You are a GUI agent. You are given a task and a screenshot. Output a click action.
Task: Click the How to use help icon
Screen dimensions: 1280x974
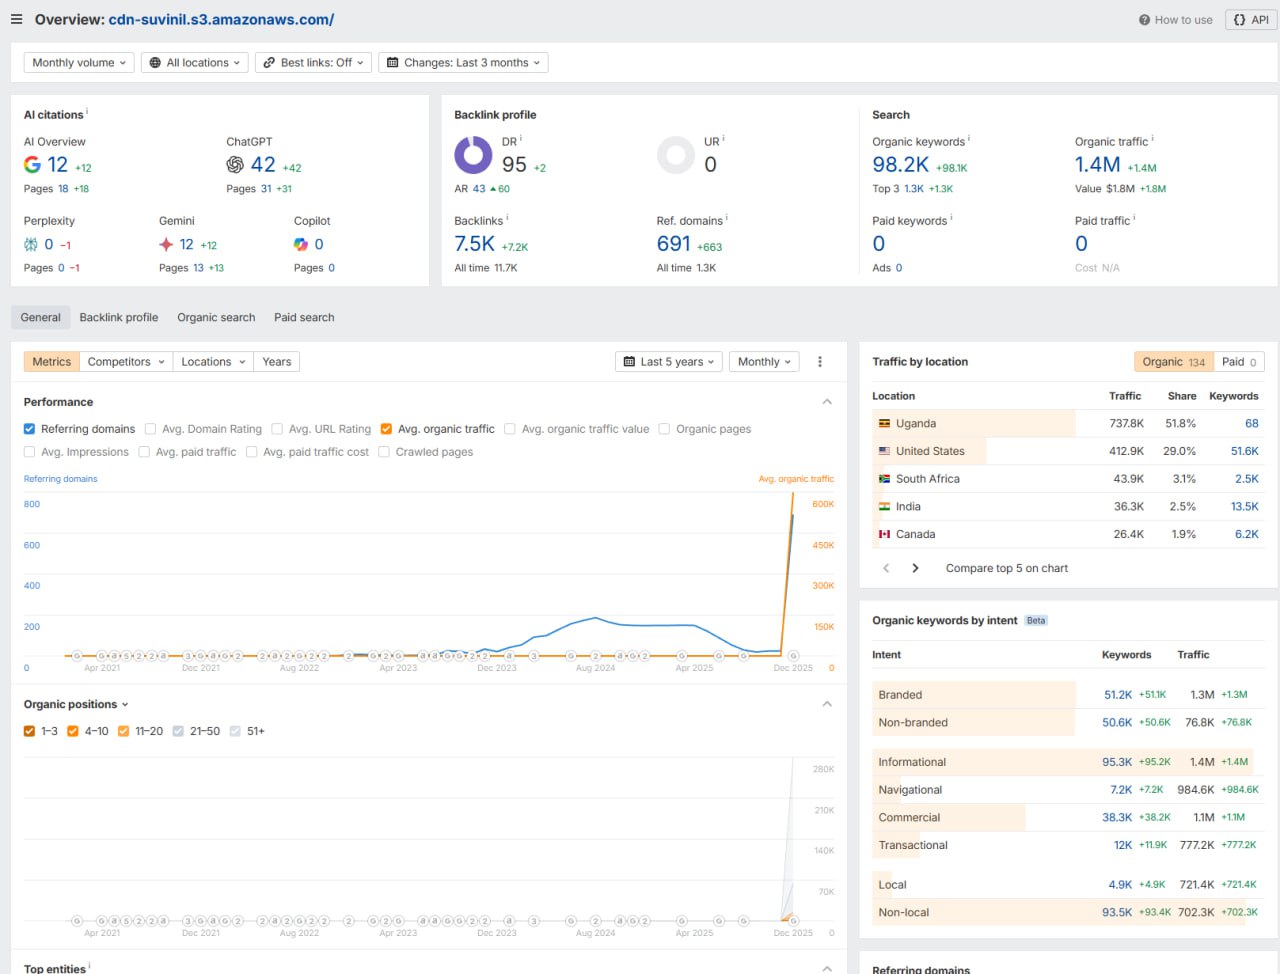click(1144, 20)
